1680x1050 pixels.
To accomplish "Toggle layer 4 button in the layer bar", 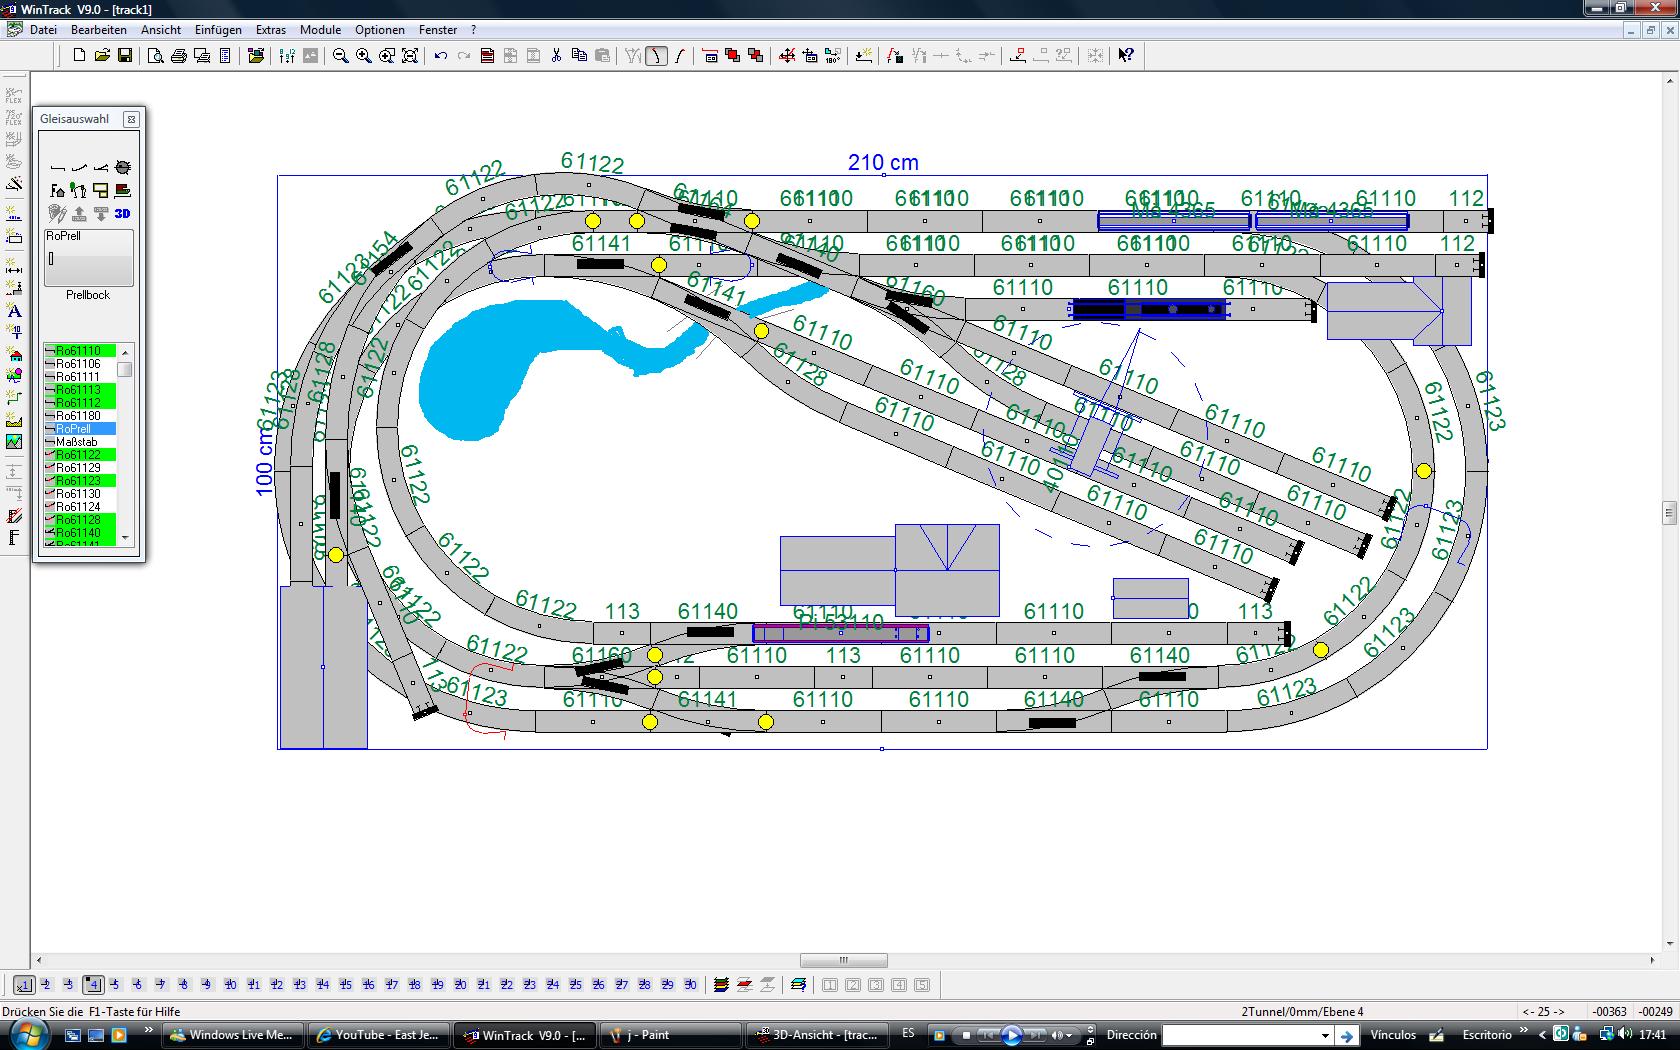I will (93, 985).
